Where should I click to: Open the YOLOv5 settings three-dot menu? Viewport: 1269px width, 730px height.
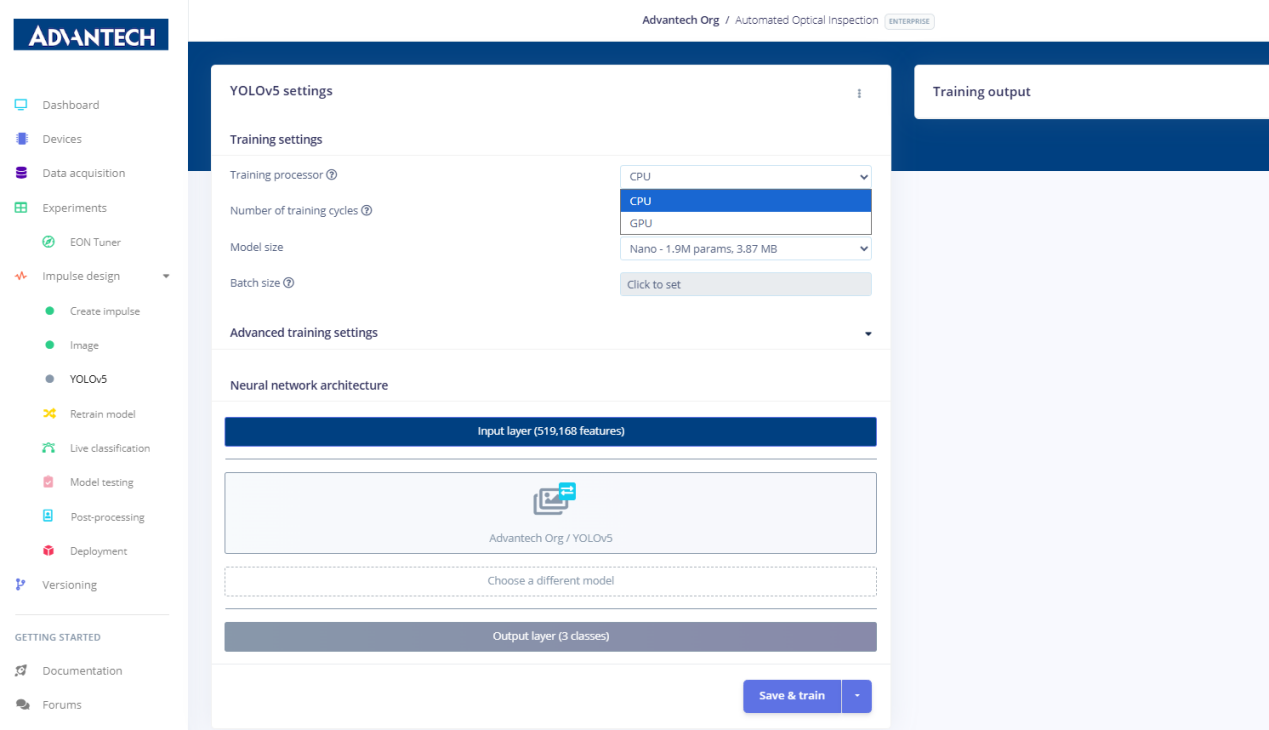859,93
